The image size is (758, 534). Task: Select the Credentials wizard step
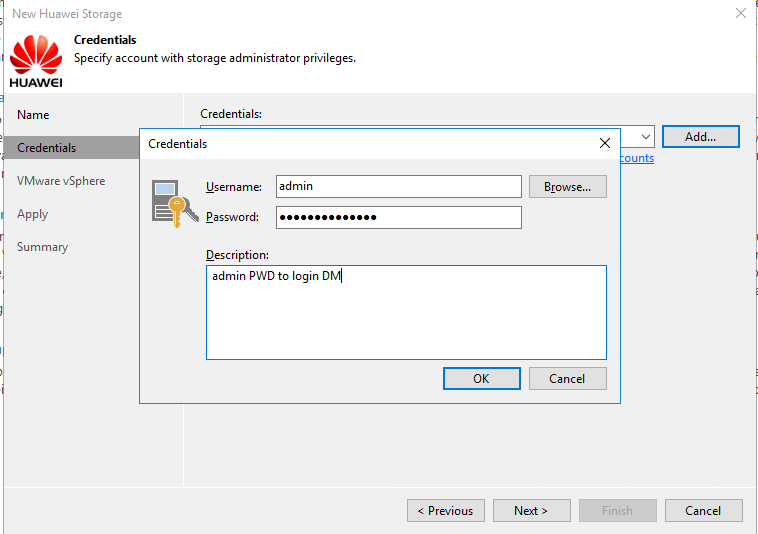[x=72, y=147]
